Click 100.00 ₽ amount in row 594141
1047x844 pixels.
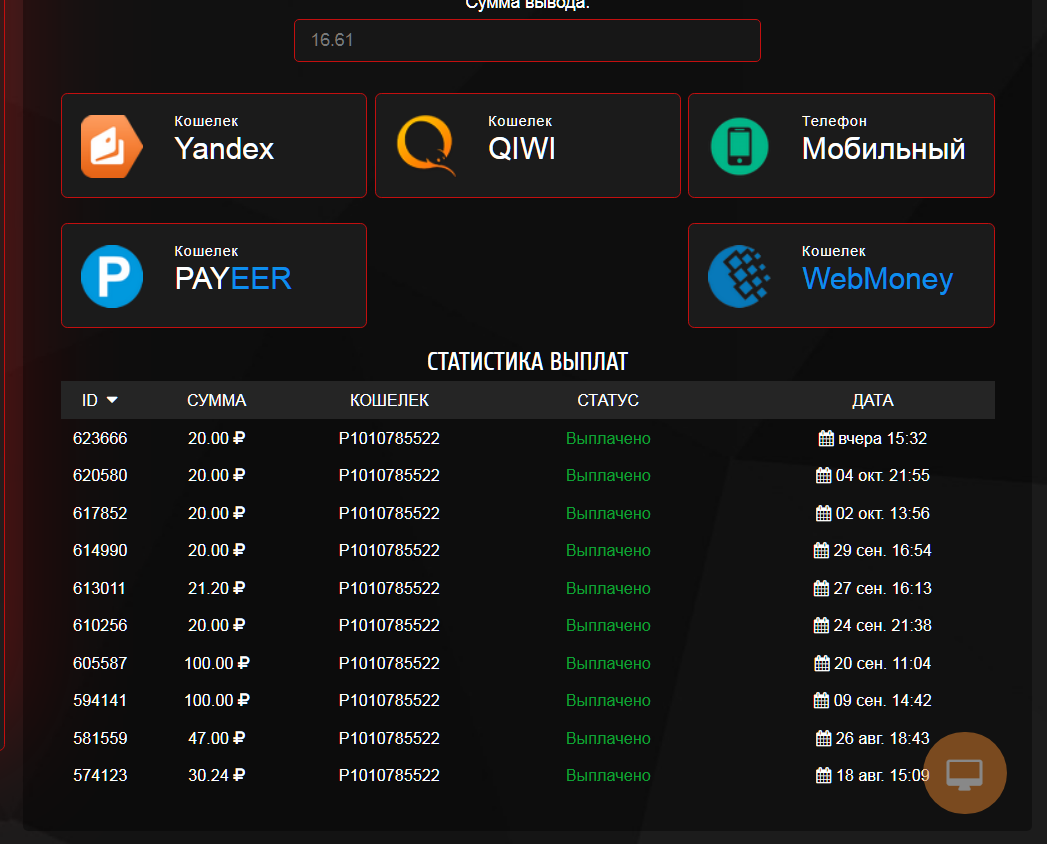216,700
